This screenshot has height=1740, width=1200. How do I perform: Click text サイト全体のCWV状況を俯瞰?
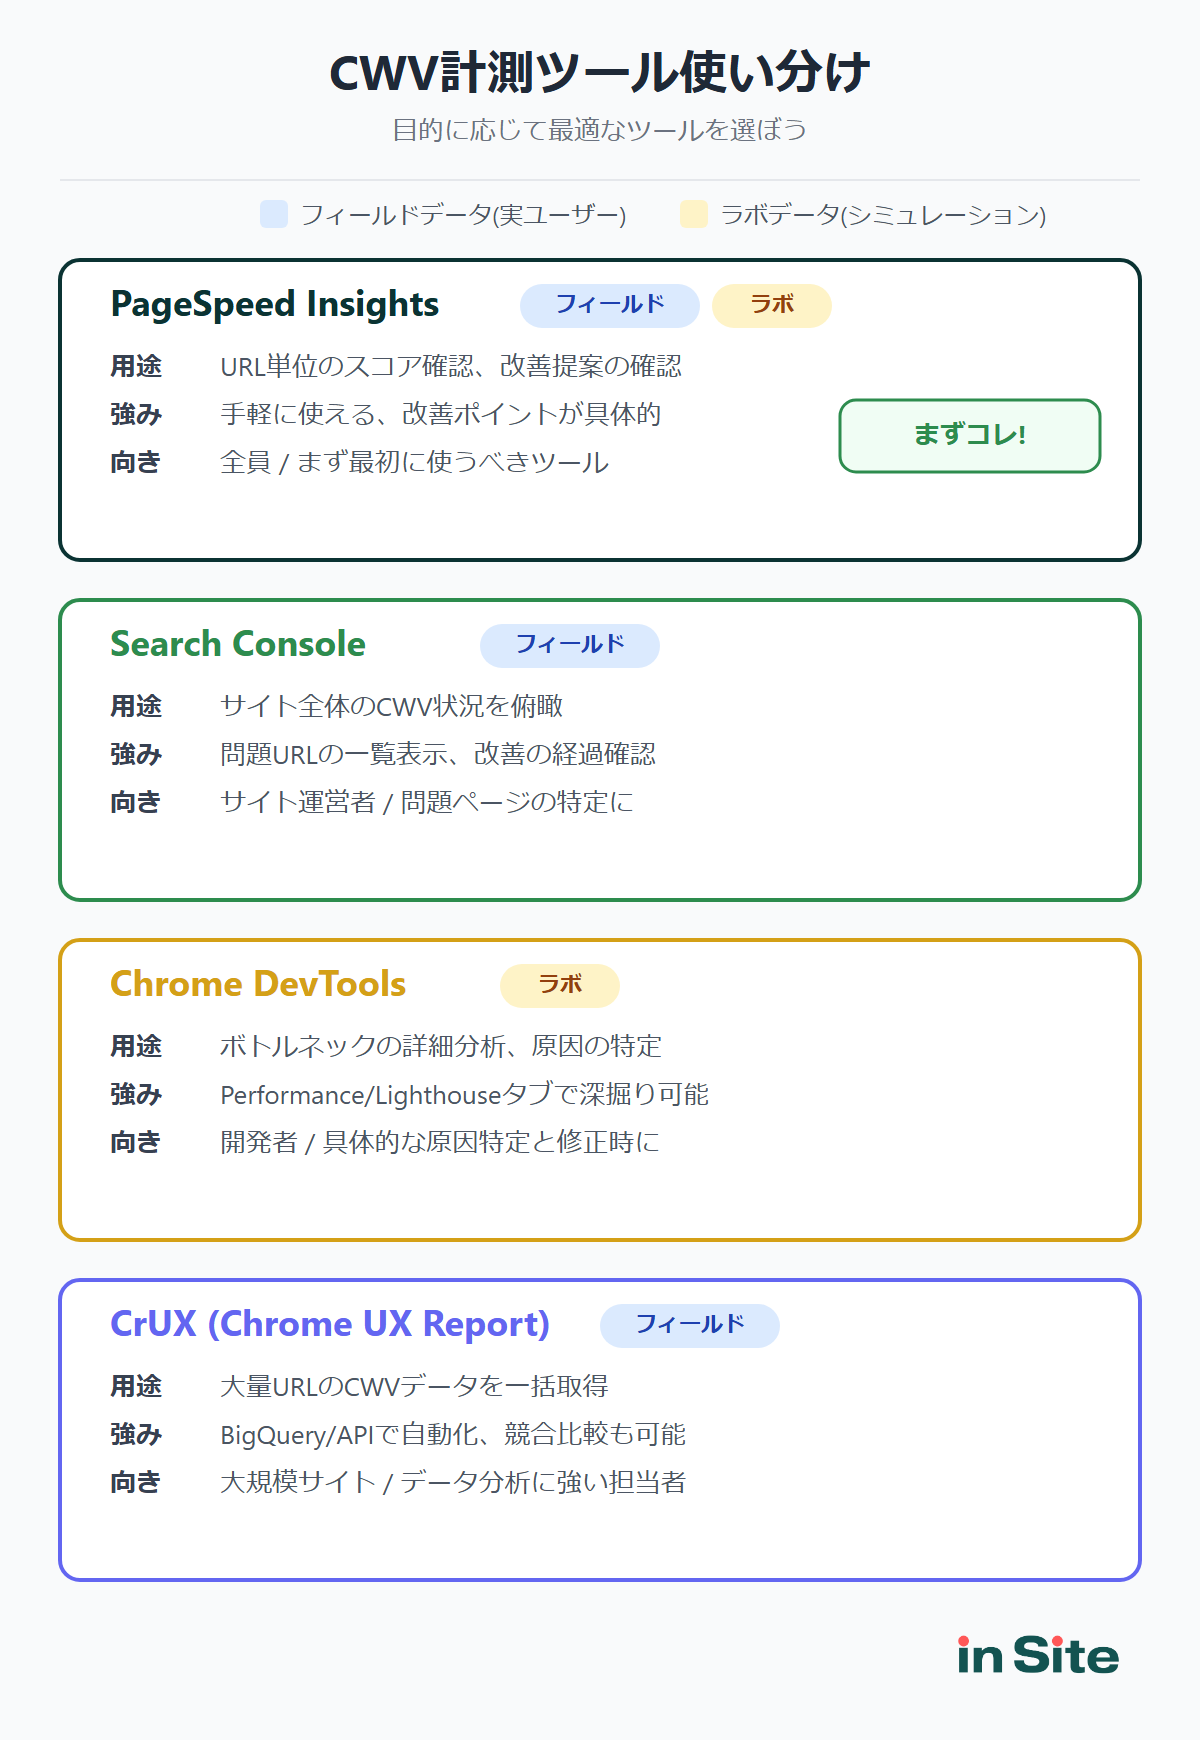click(x=392, y=706)
